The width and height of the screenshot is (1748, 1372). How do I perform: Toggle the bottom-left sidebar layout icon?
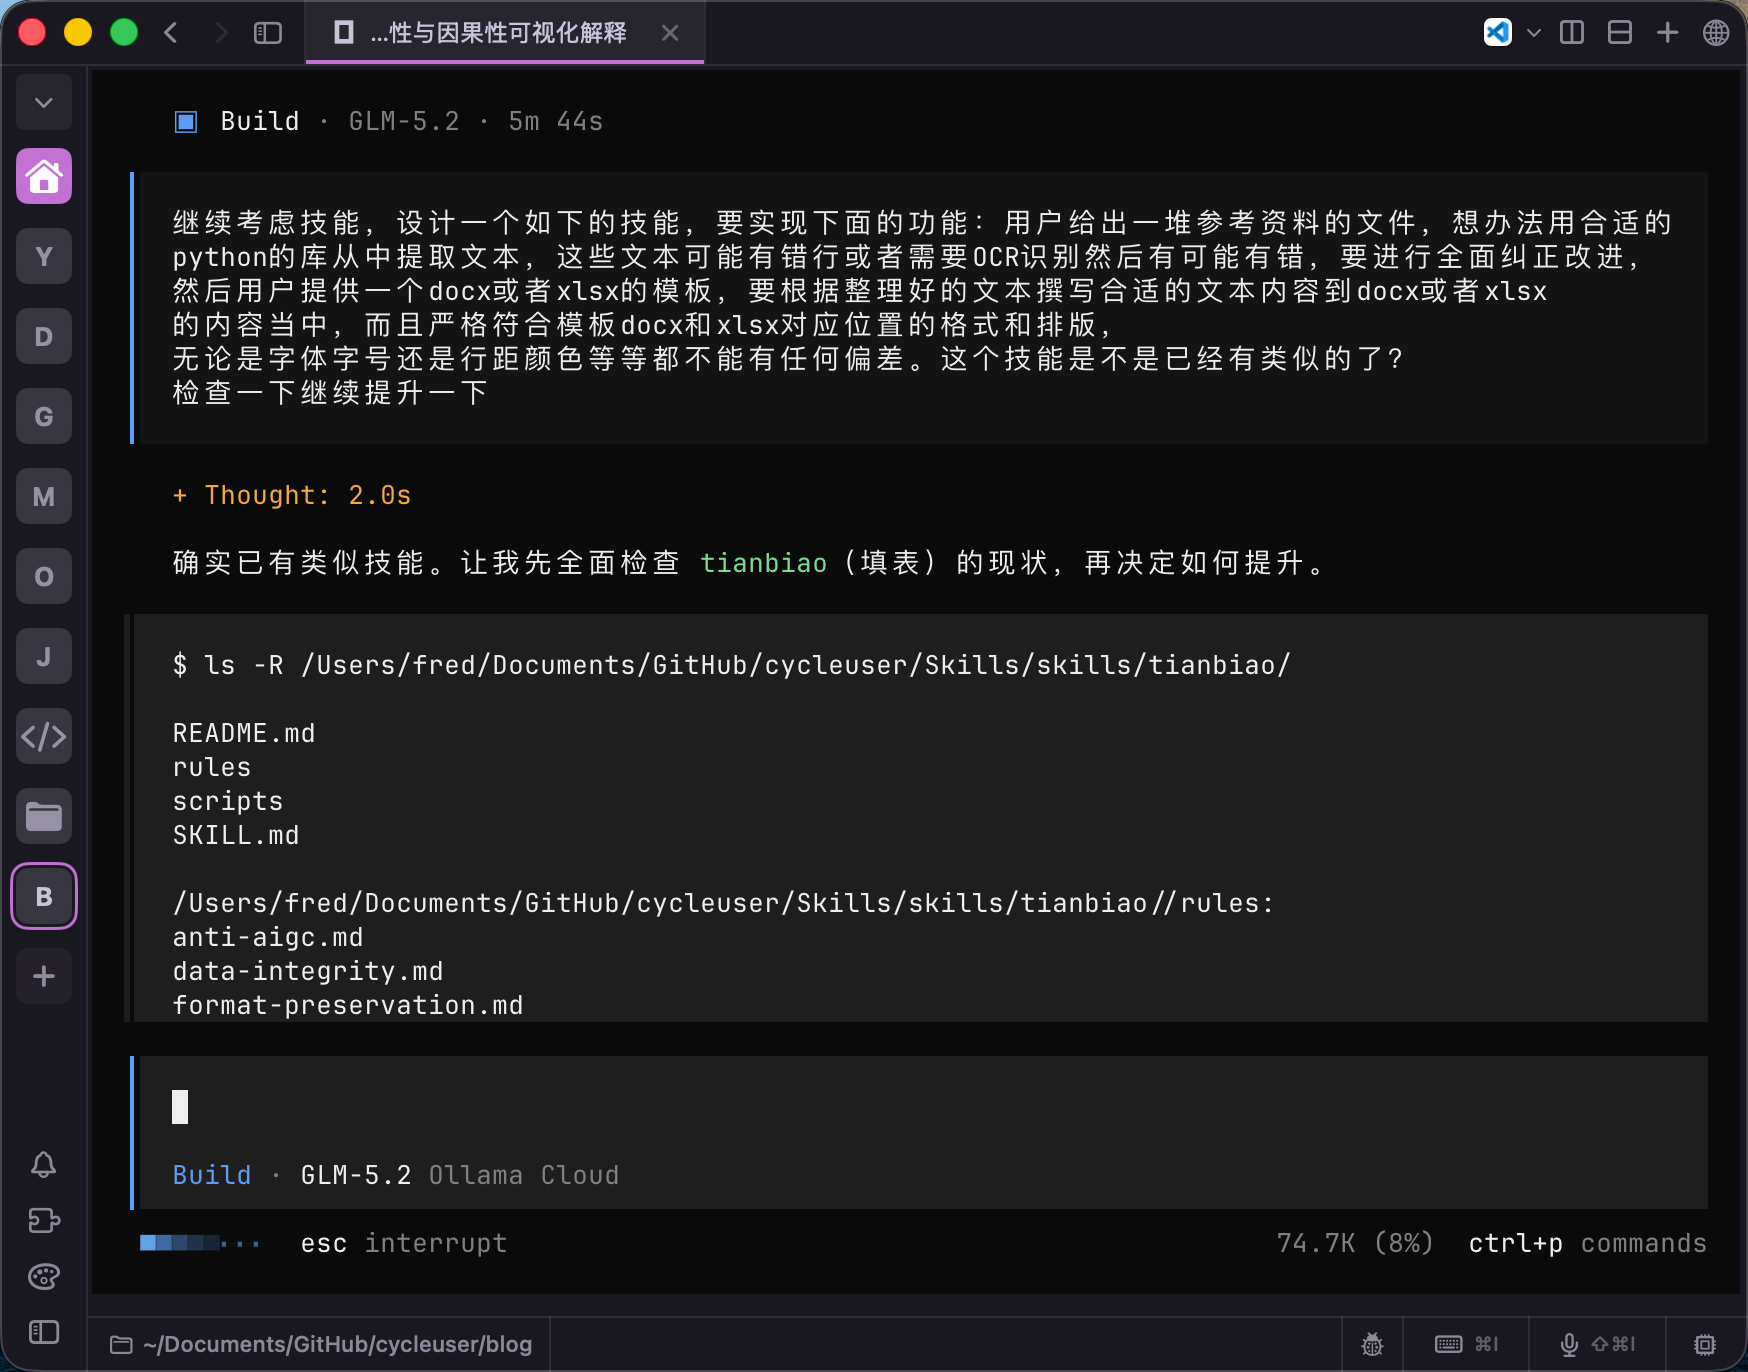point(44,1332)
